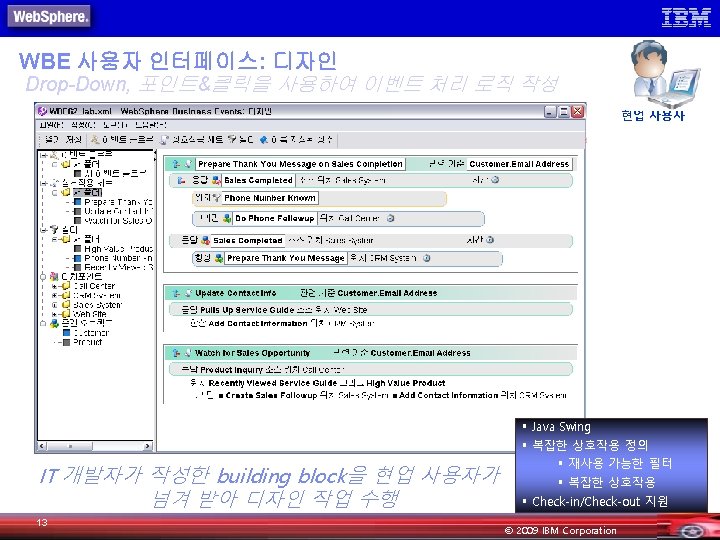720x540 pixels.
Task: Click the WebSphere logo badge
Action: click(x=49, y=17)
